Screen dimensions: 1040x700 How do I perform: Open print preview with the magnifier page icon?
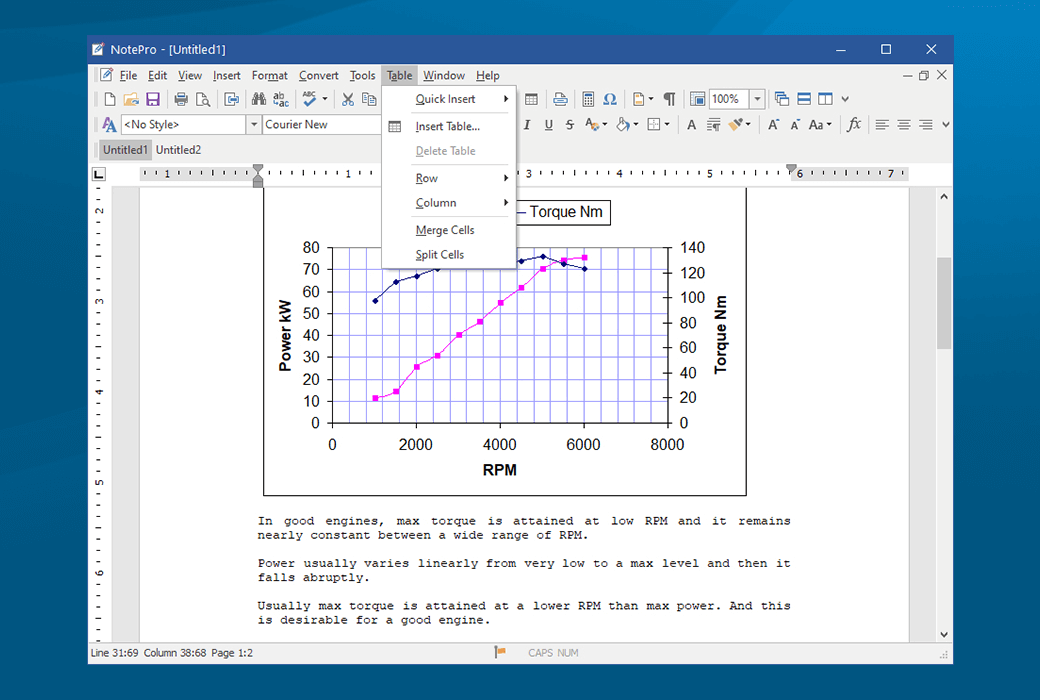click(x=203, y=99)
